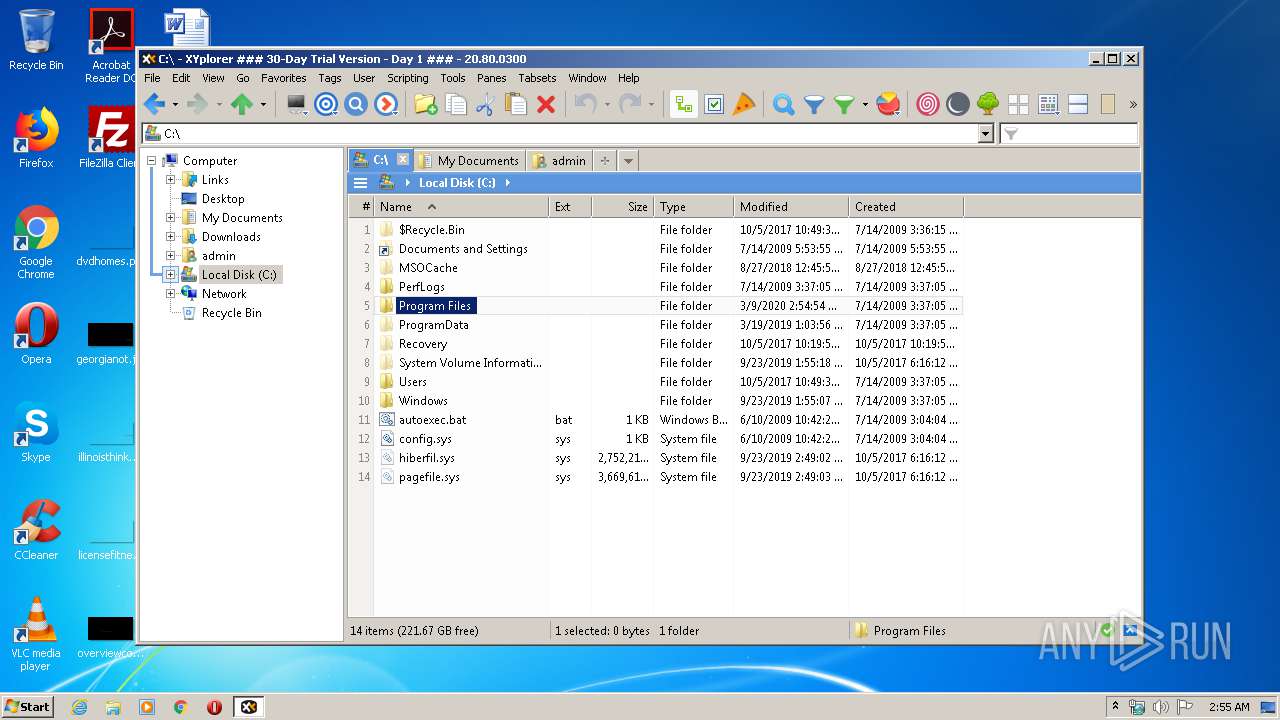The width and height of the screenshot is (1280, 720).
Task: Open the breadcrumb bar hamburger menu
Action: [x=360, y=183]
